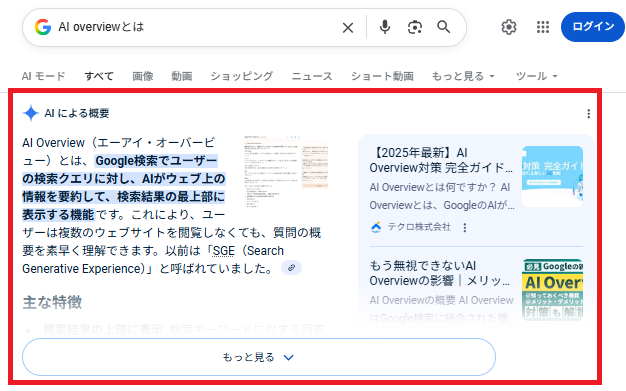626x391 pixels.
Task: Open the AI overview screenshot thumbnail
Action: [286, 172]
